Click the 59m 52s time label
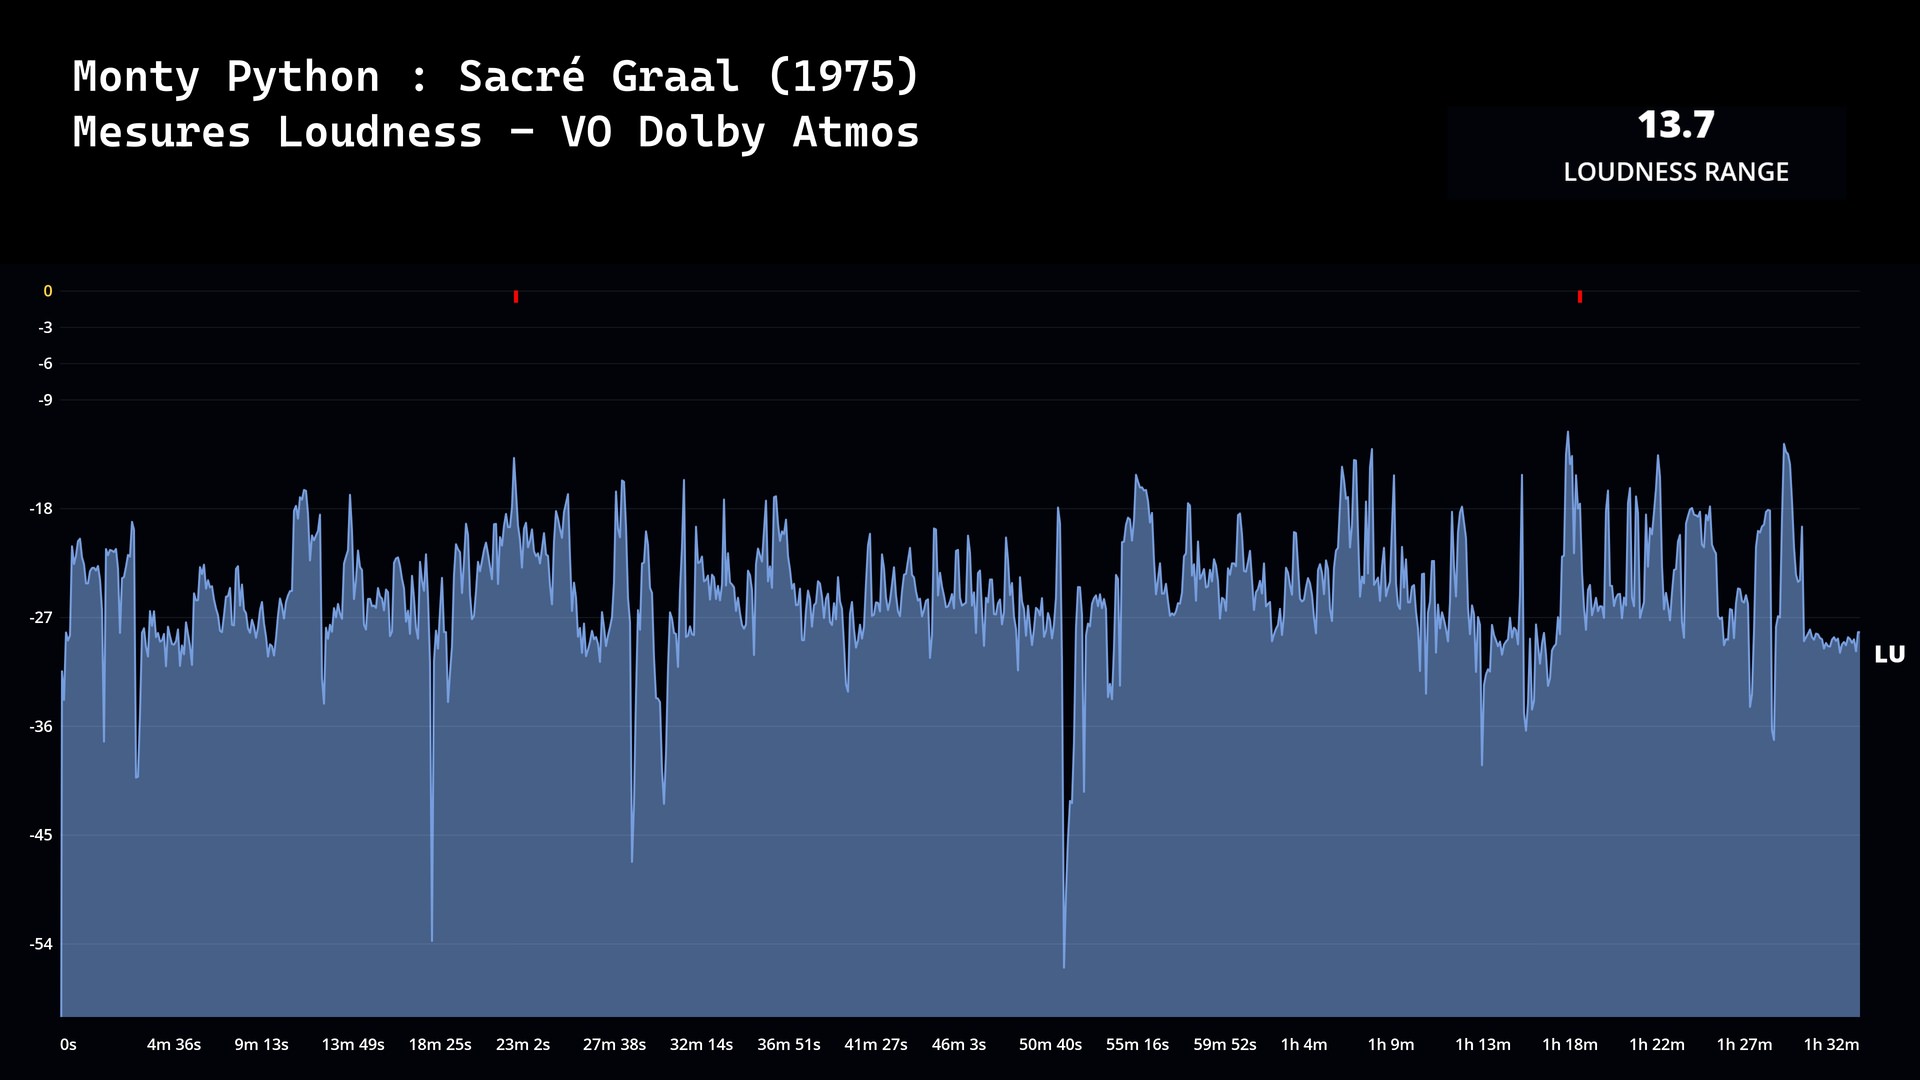Image resolution: width=1920 pixels, height=1080 pixels. pyautogui.click(x=1225, y=1045)
